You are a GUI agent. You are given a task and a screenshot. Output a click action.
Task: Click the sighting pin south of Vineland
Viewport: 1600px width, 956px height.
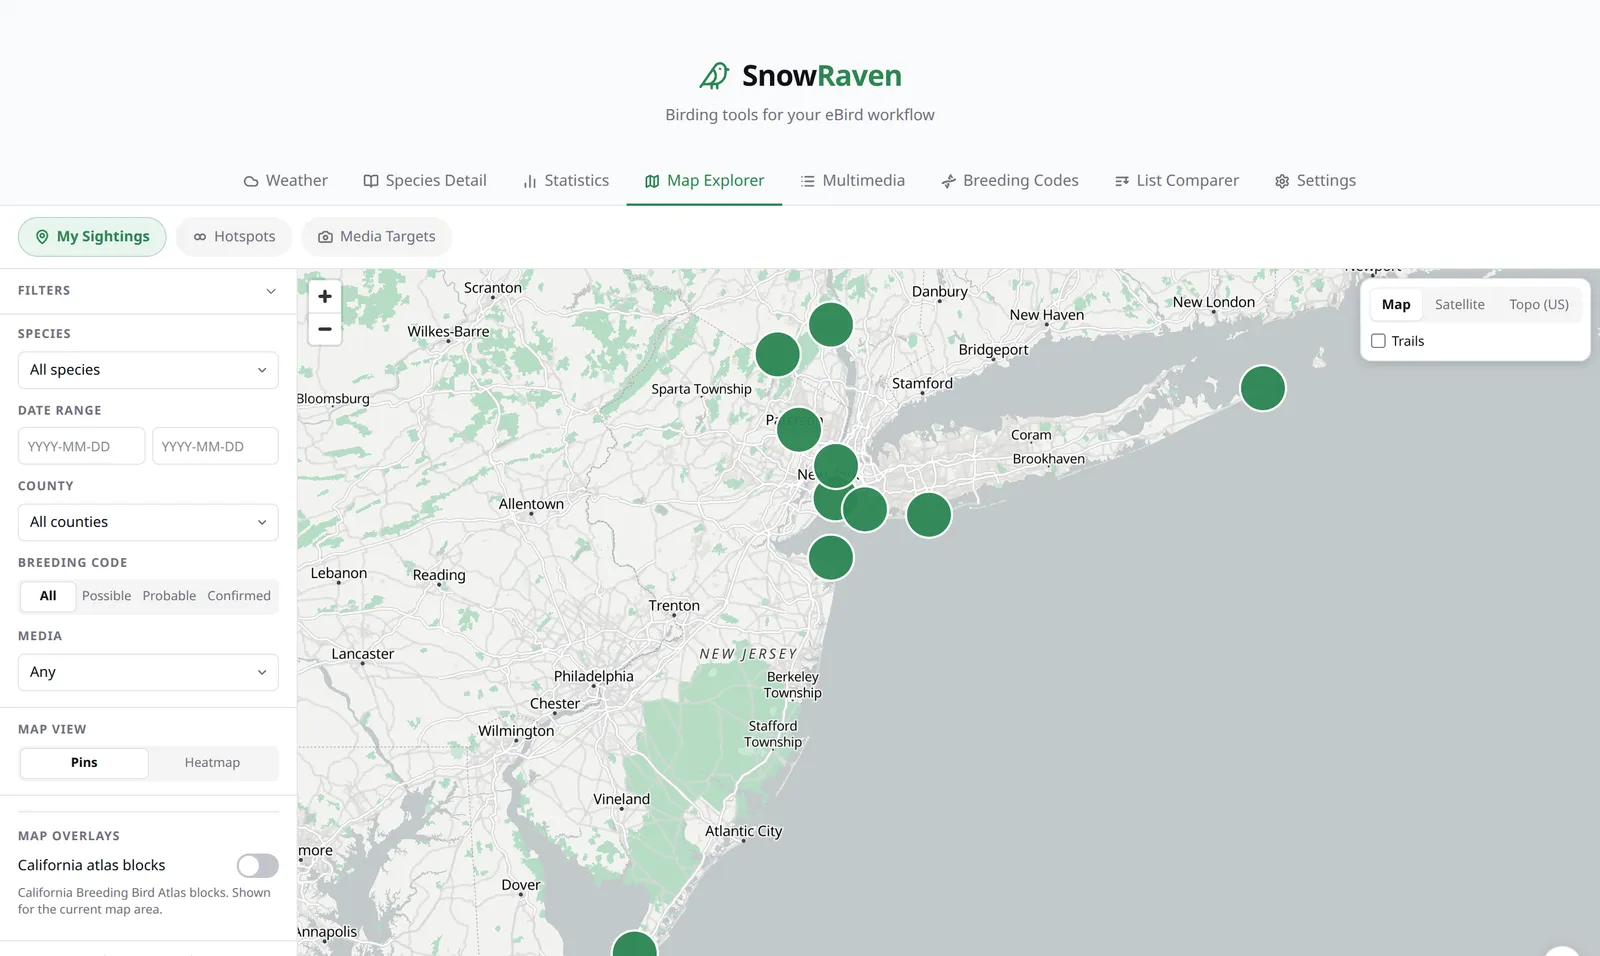[x=634, y=943]
